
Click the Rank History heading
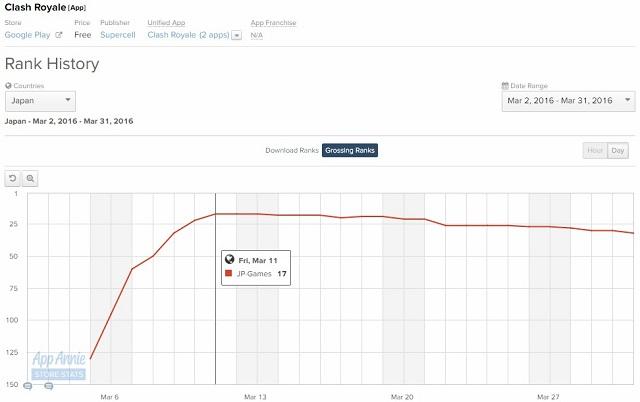tap(52, 64)
